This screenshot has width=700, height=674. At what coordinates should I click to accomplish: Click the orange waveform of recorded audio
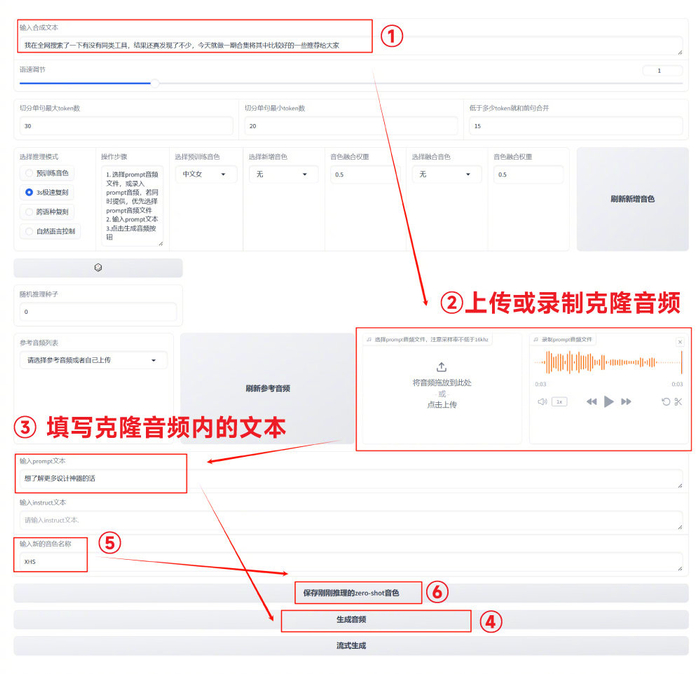pos(609,362)
